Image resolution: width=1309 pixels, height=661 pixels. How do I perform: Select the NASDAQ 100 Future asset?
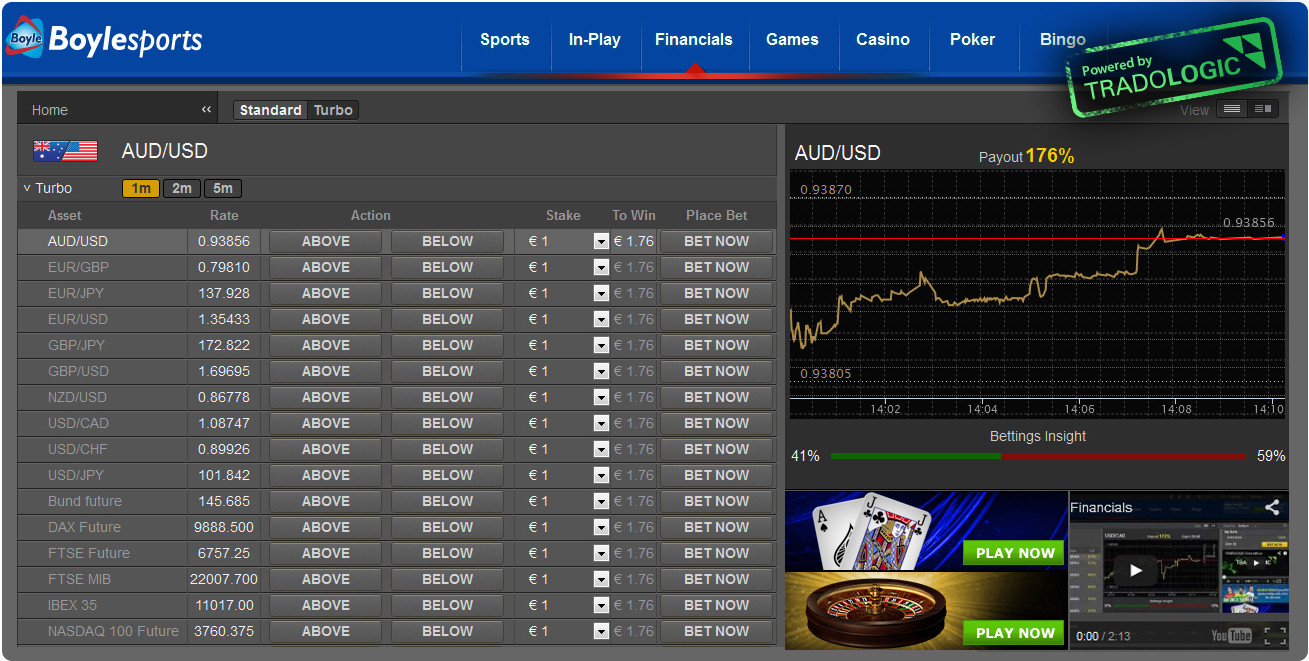click(x=113, y=631)
